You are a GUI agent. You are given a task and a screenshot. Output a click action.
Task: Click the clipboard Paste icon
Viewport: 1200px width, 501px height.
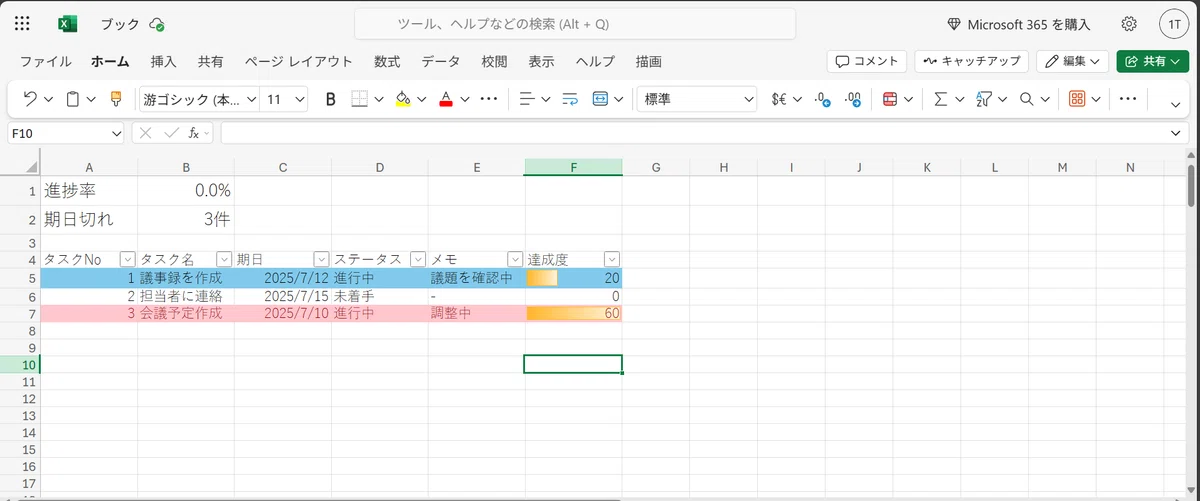(x=73, y=99)
